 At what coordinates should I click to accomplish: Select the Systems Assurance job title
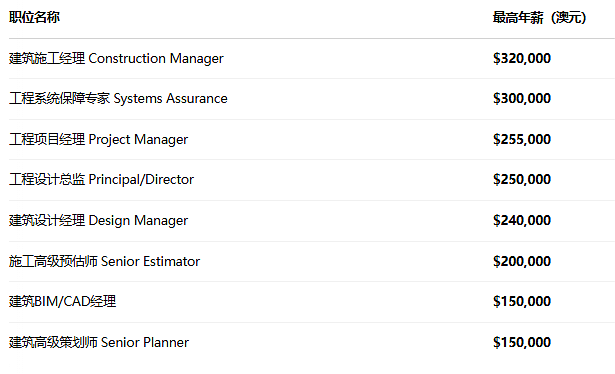click(x=118, y=98)
